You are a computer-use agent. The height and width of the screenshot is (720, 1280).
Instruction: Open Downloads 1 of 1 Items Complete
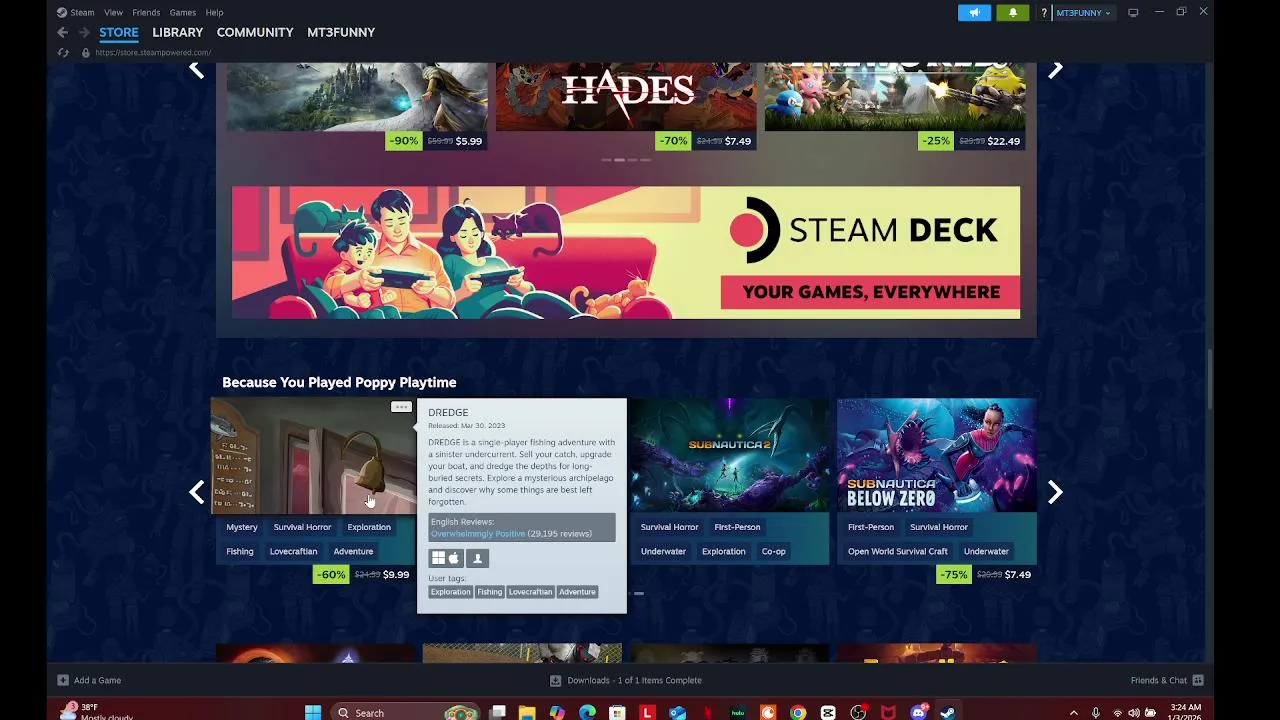coord(634,680)
